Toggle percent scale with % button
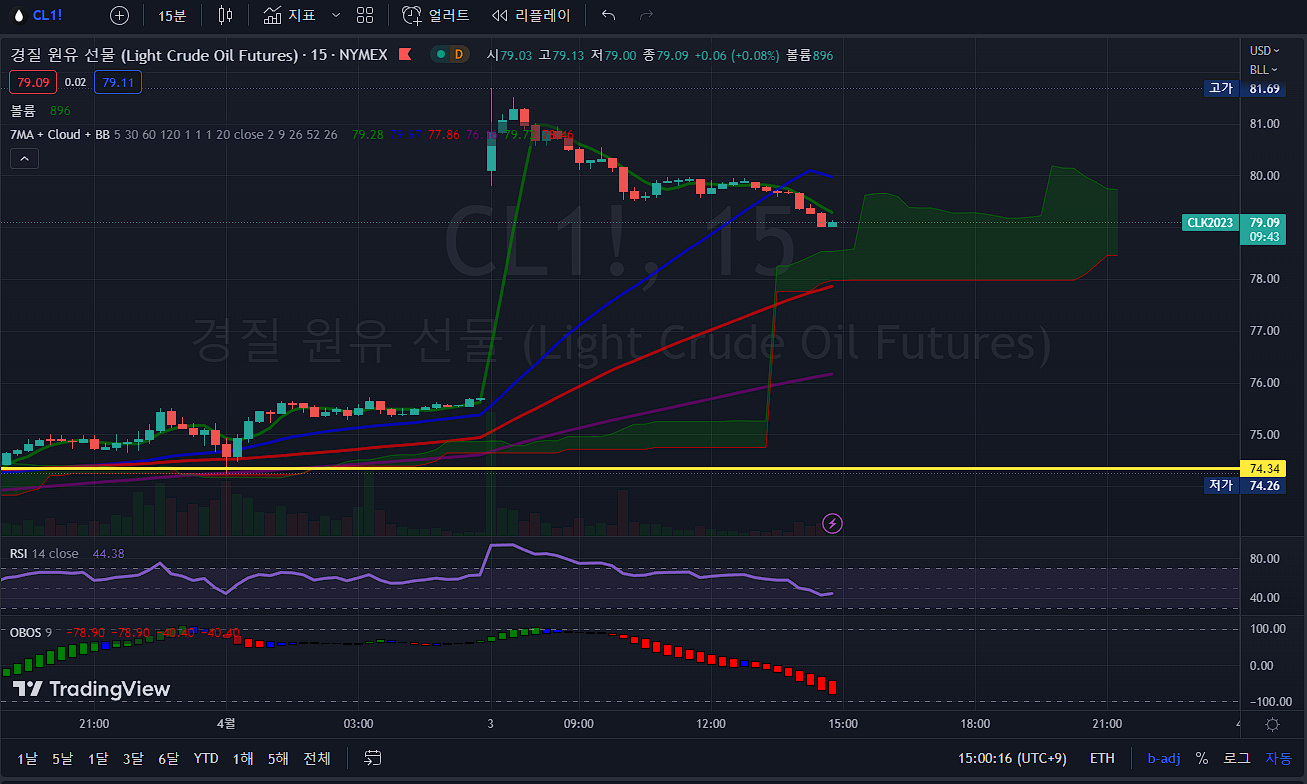Viewport: 1307px width, 784px height. (1201, 758)
